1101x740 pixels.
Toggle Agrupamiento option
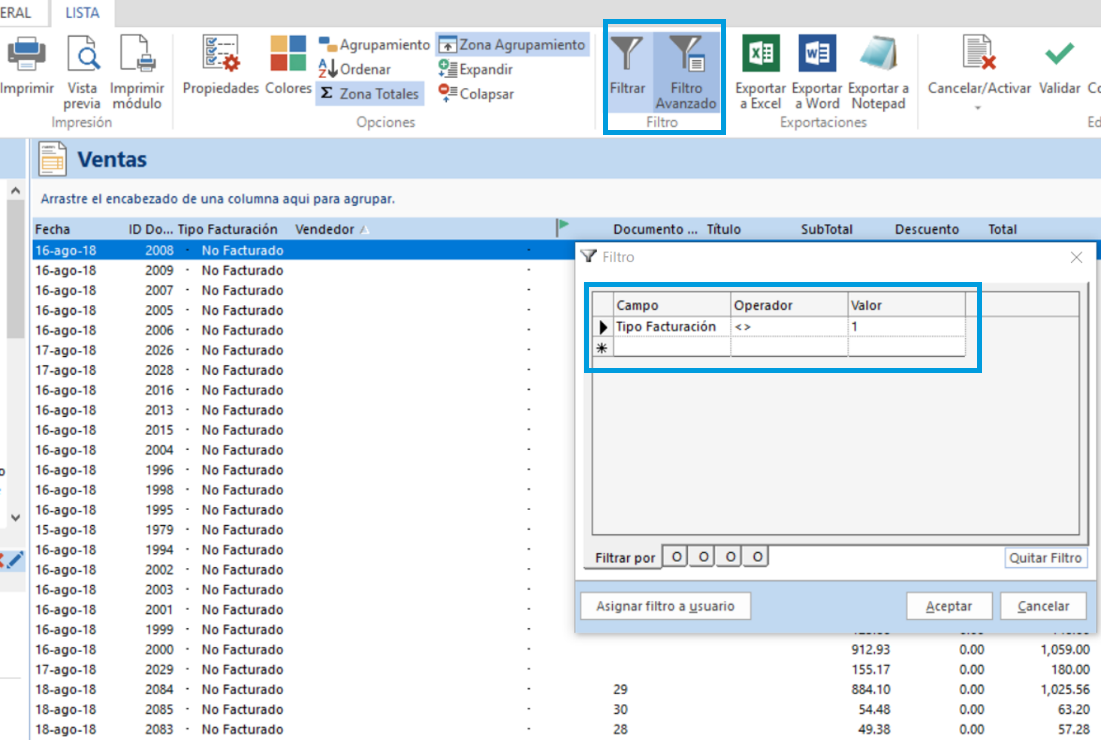pos(375,45)
